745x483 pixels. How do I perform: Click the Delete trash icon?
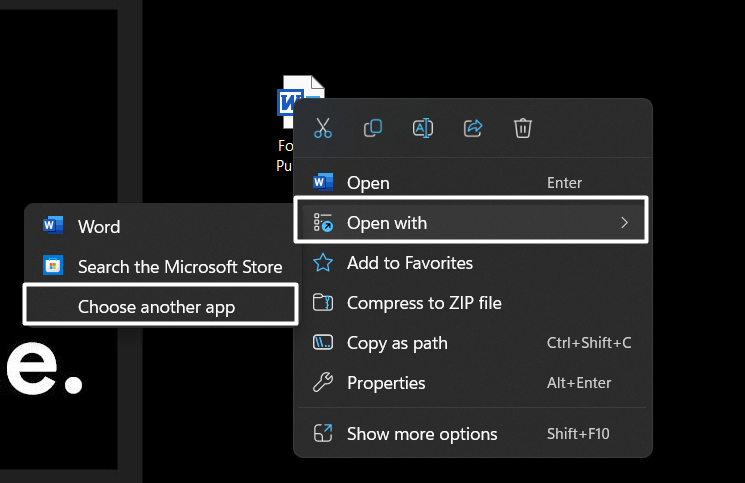[x=523, y=128]
